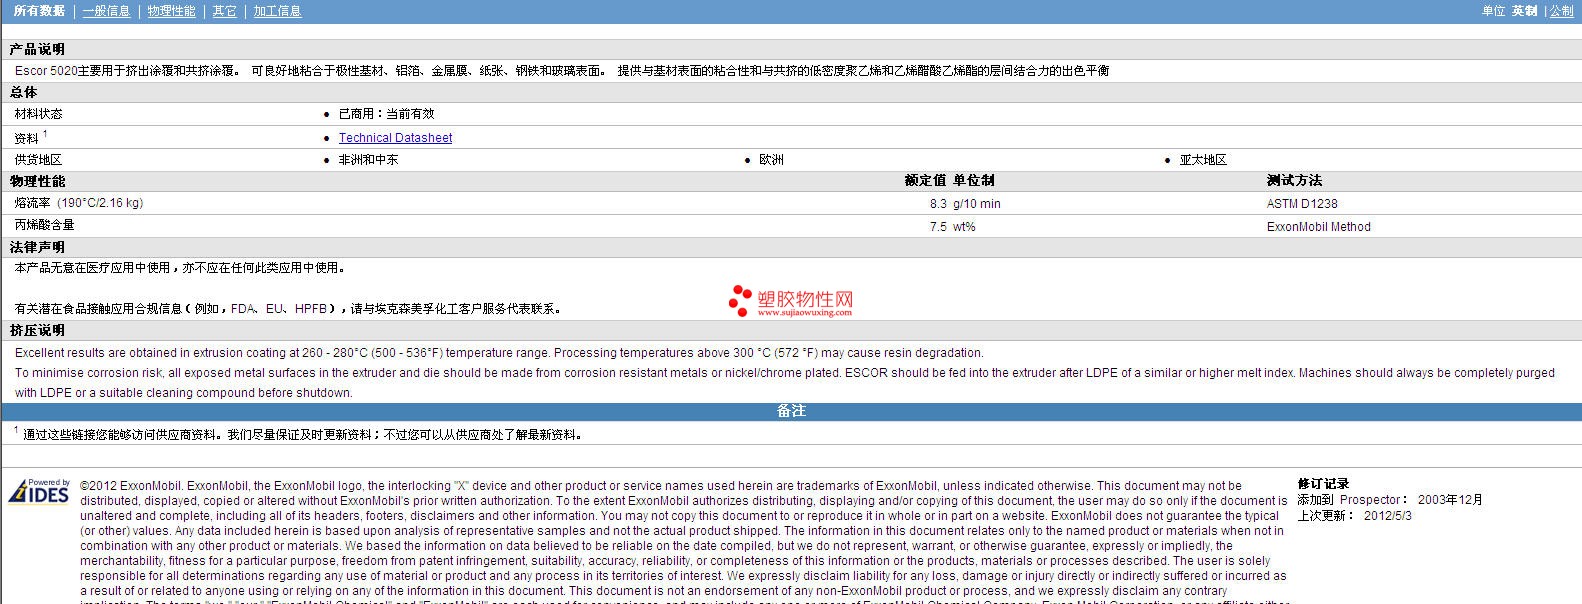Click the medical application disclaimer sentence
Viewport: 1582px width, 604px height.
181,268
